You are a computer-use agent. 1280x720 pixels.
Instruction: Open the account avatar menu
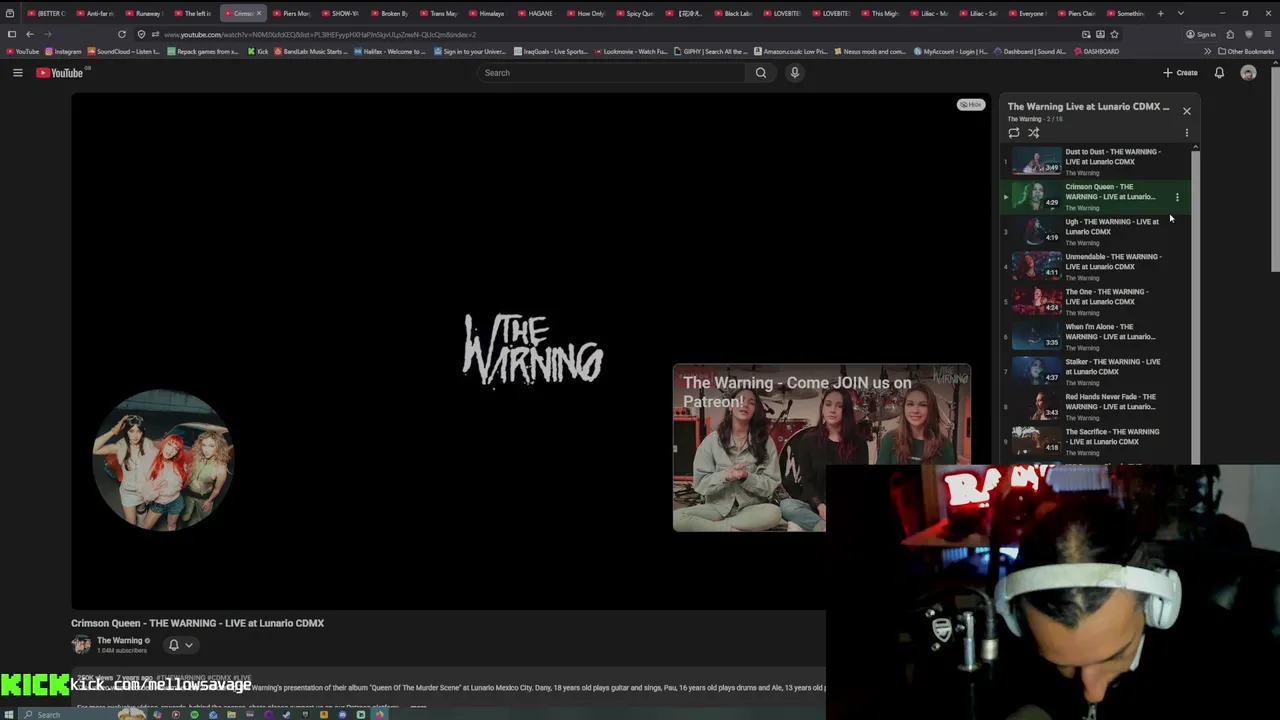point(1248,72)
